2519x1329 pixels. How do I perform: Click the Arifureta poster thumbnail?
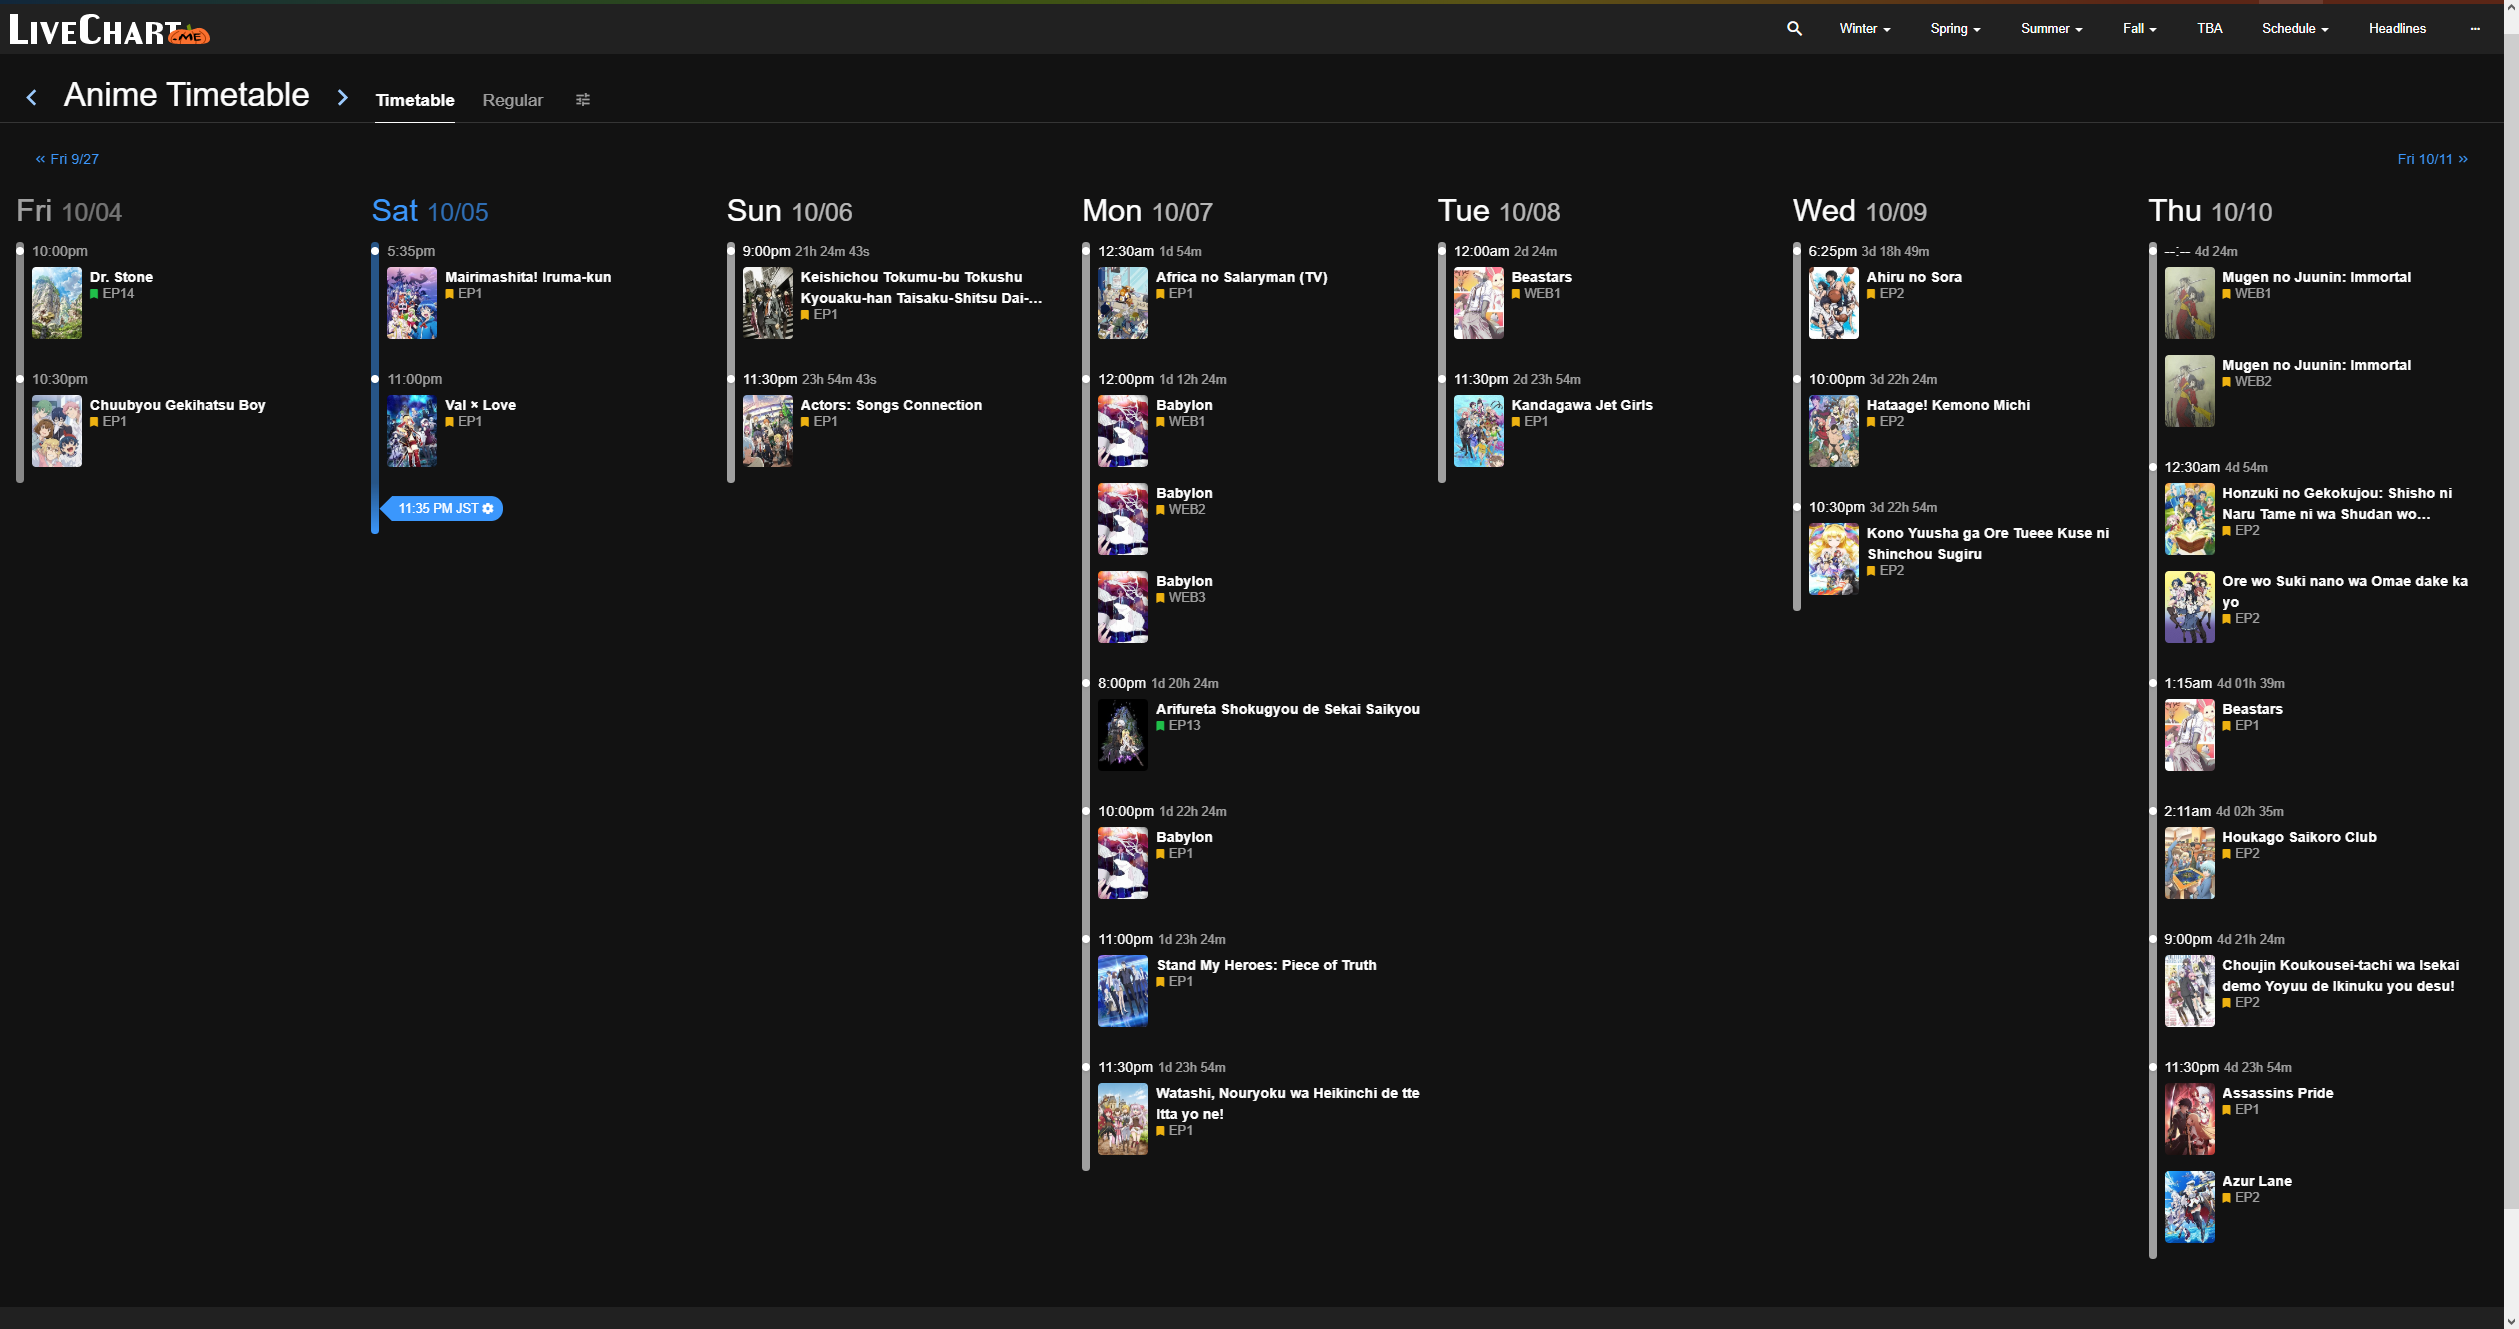[x=1122, y=735]
